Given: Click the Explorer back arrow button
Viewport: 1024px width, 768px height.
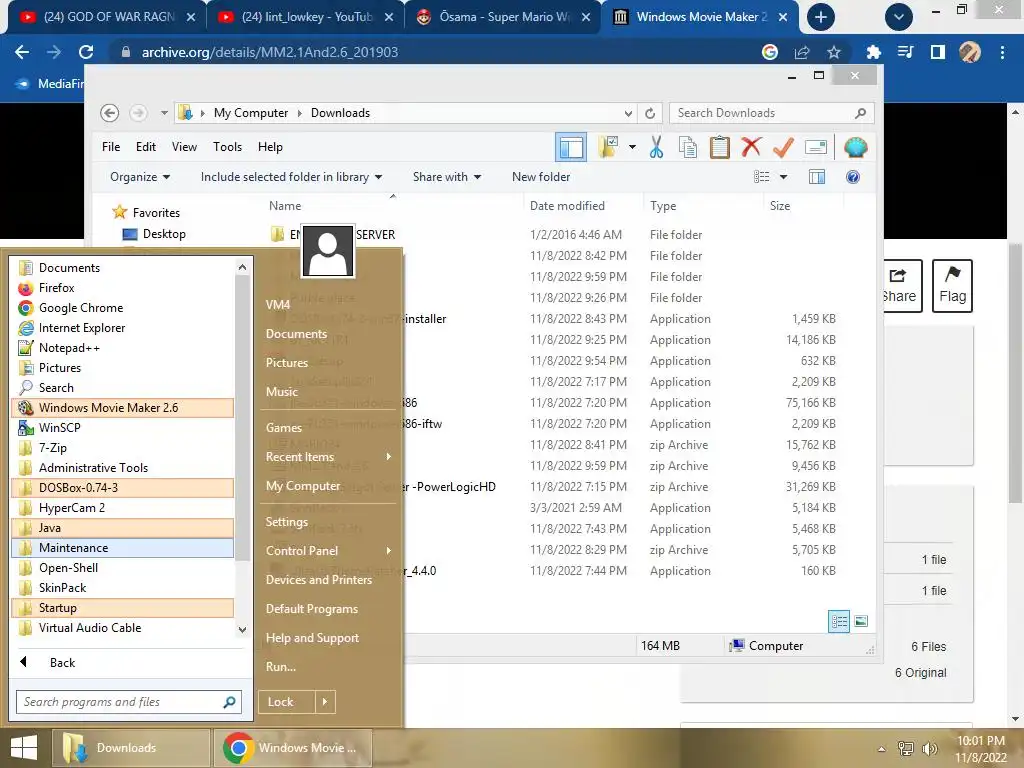Looking at the screenshot, I should pyautogui.click(x=109, y=113).
